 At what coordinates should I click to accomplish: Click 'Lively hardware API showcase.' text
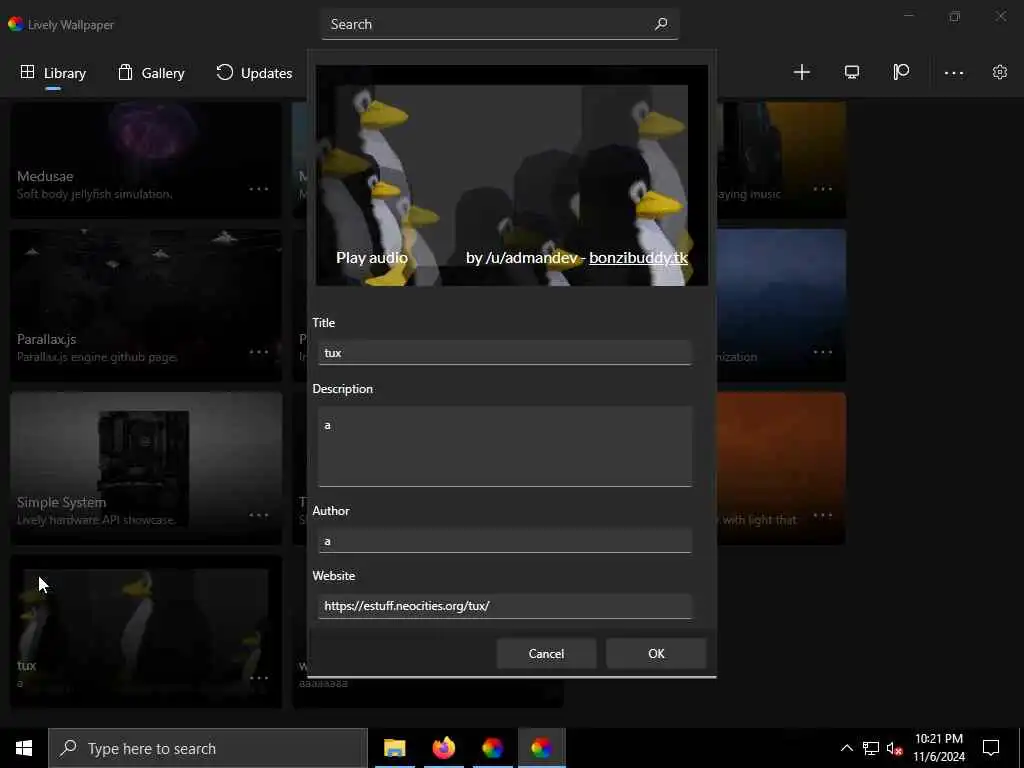[96, 520]
